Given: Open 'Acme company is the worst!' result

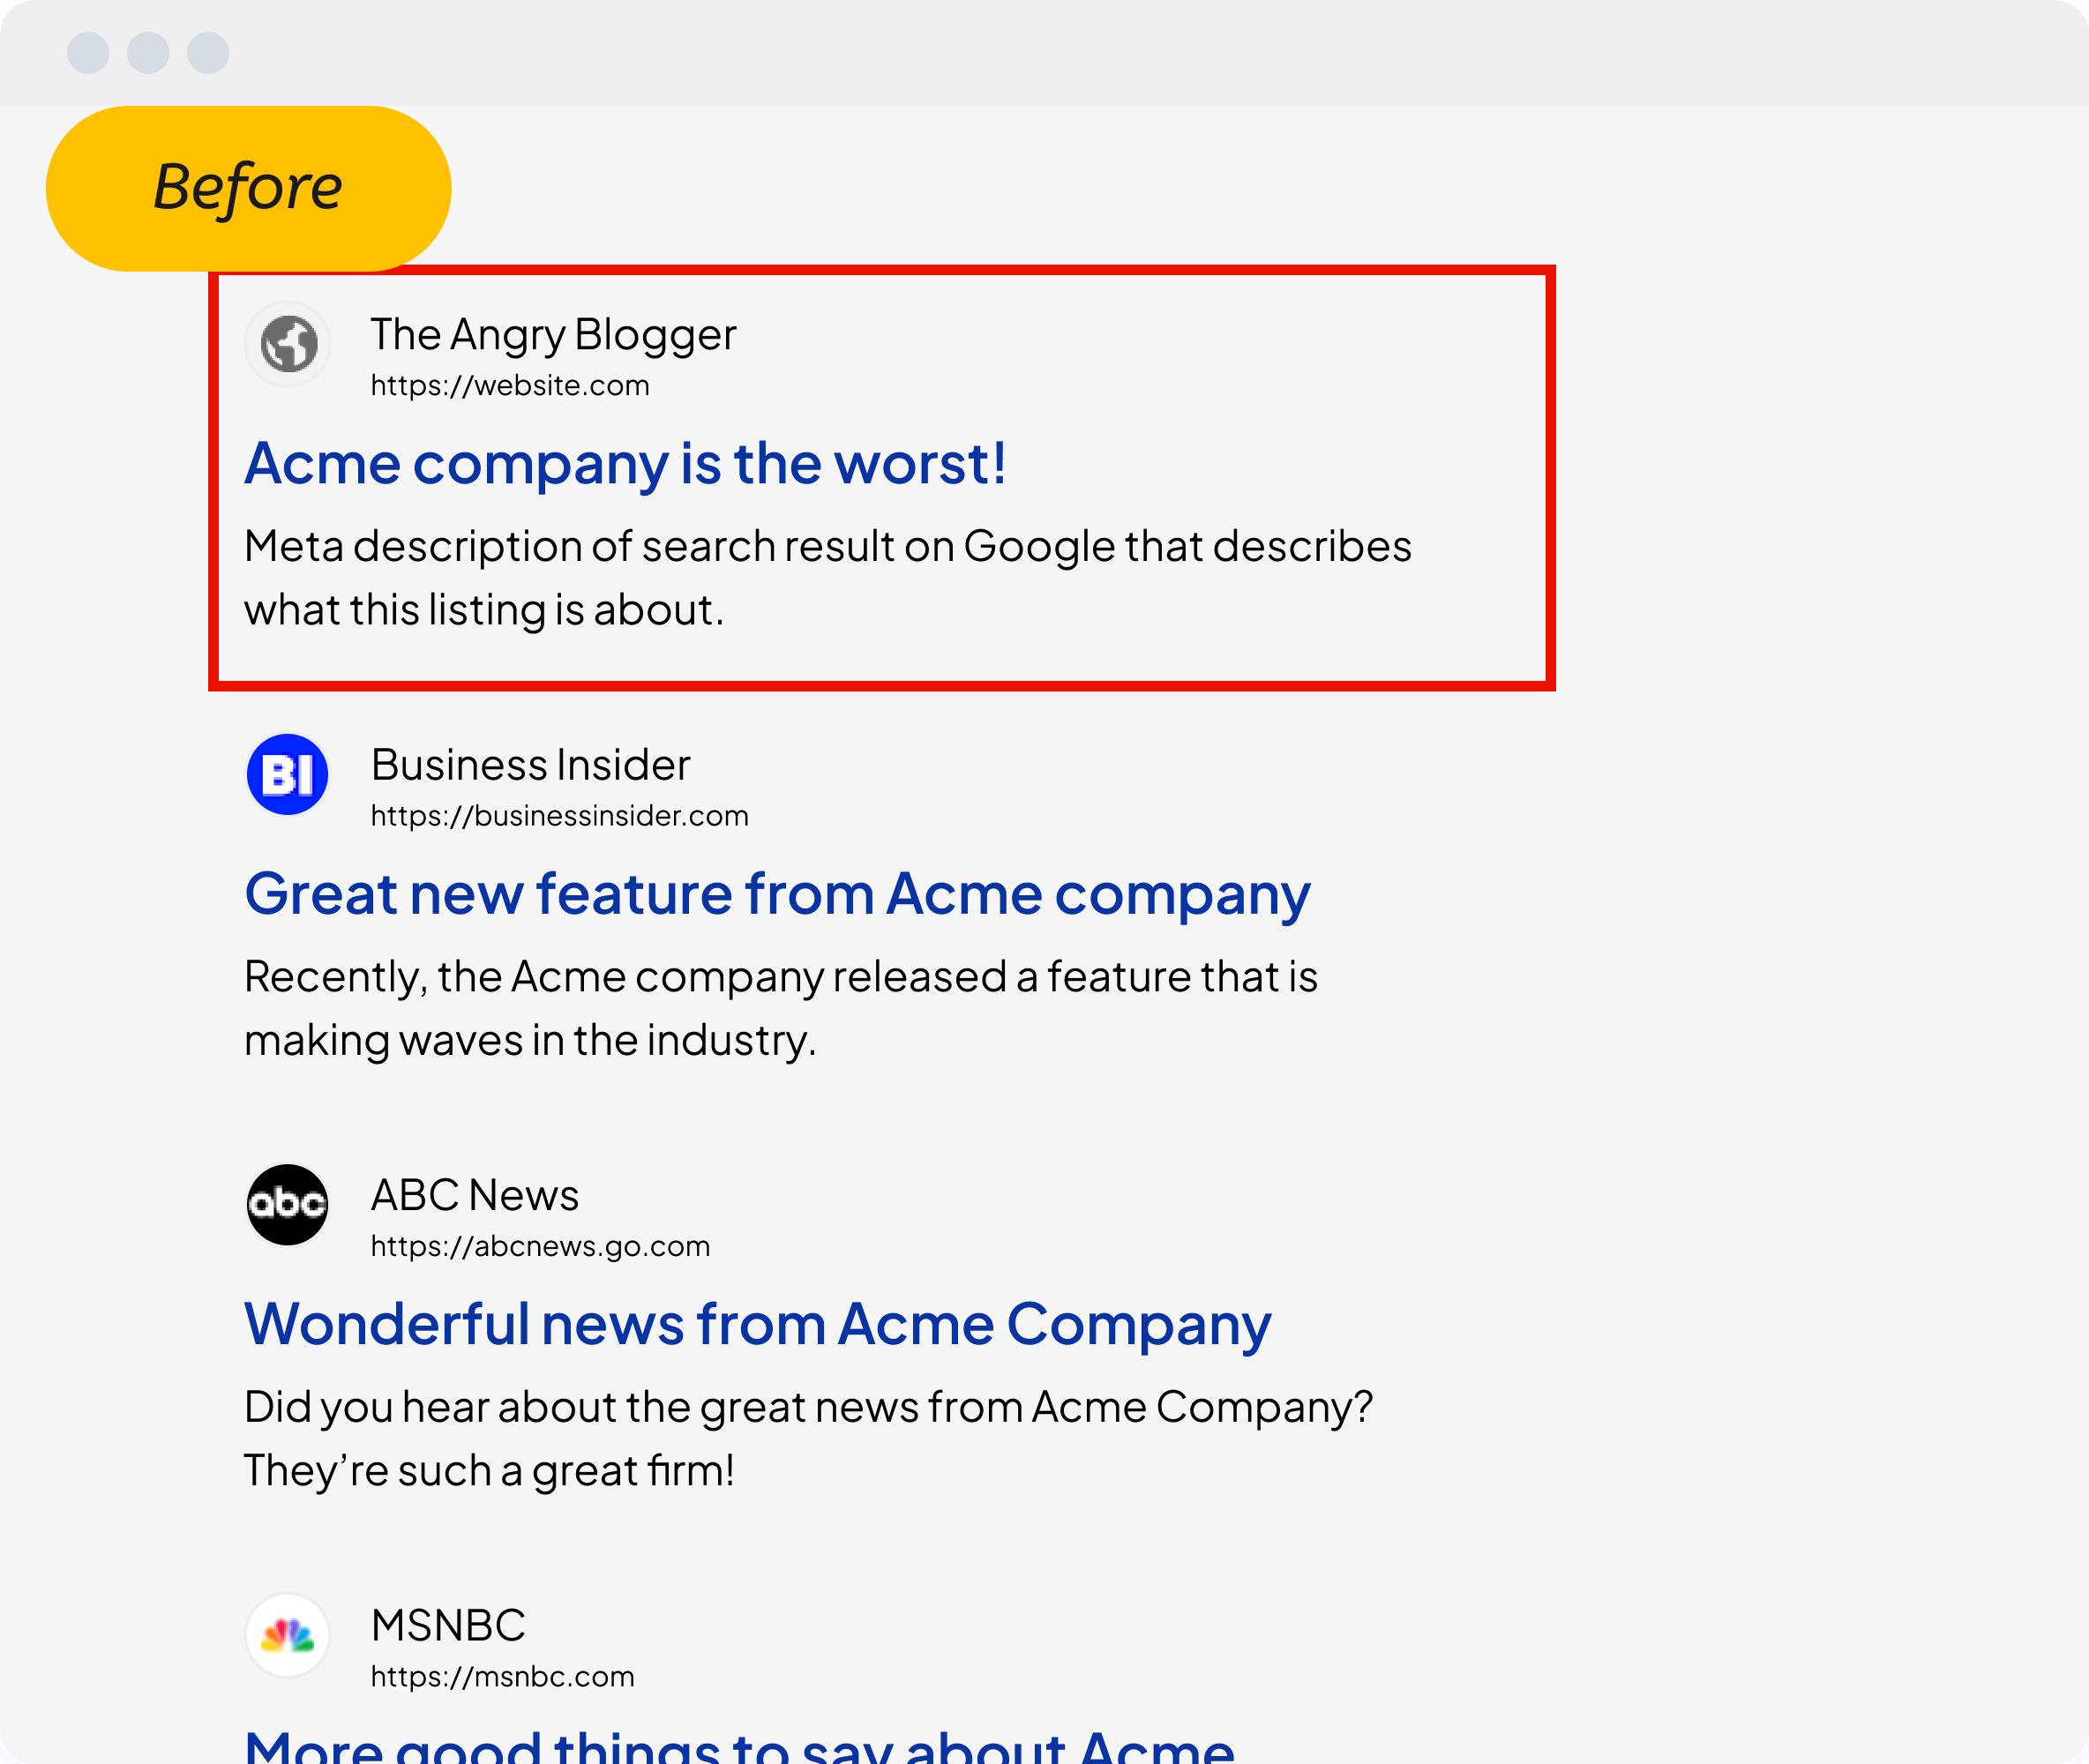Looking at the screenshot, I should click(625, 464).
